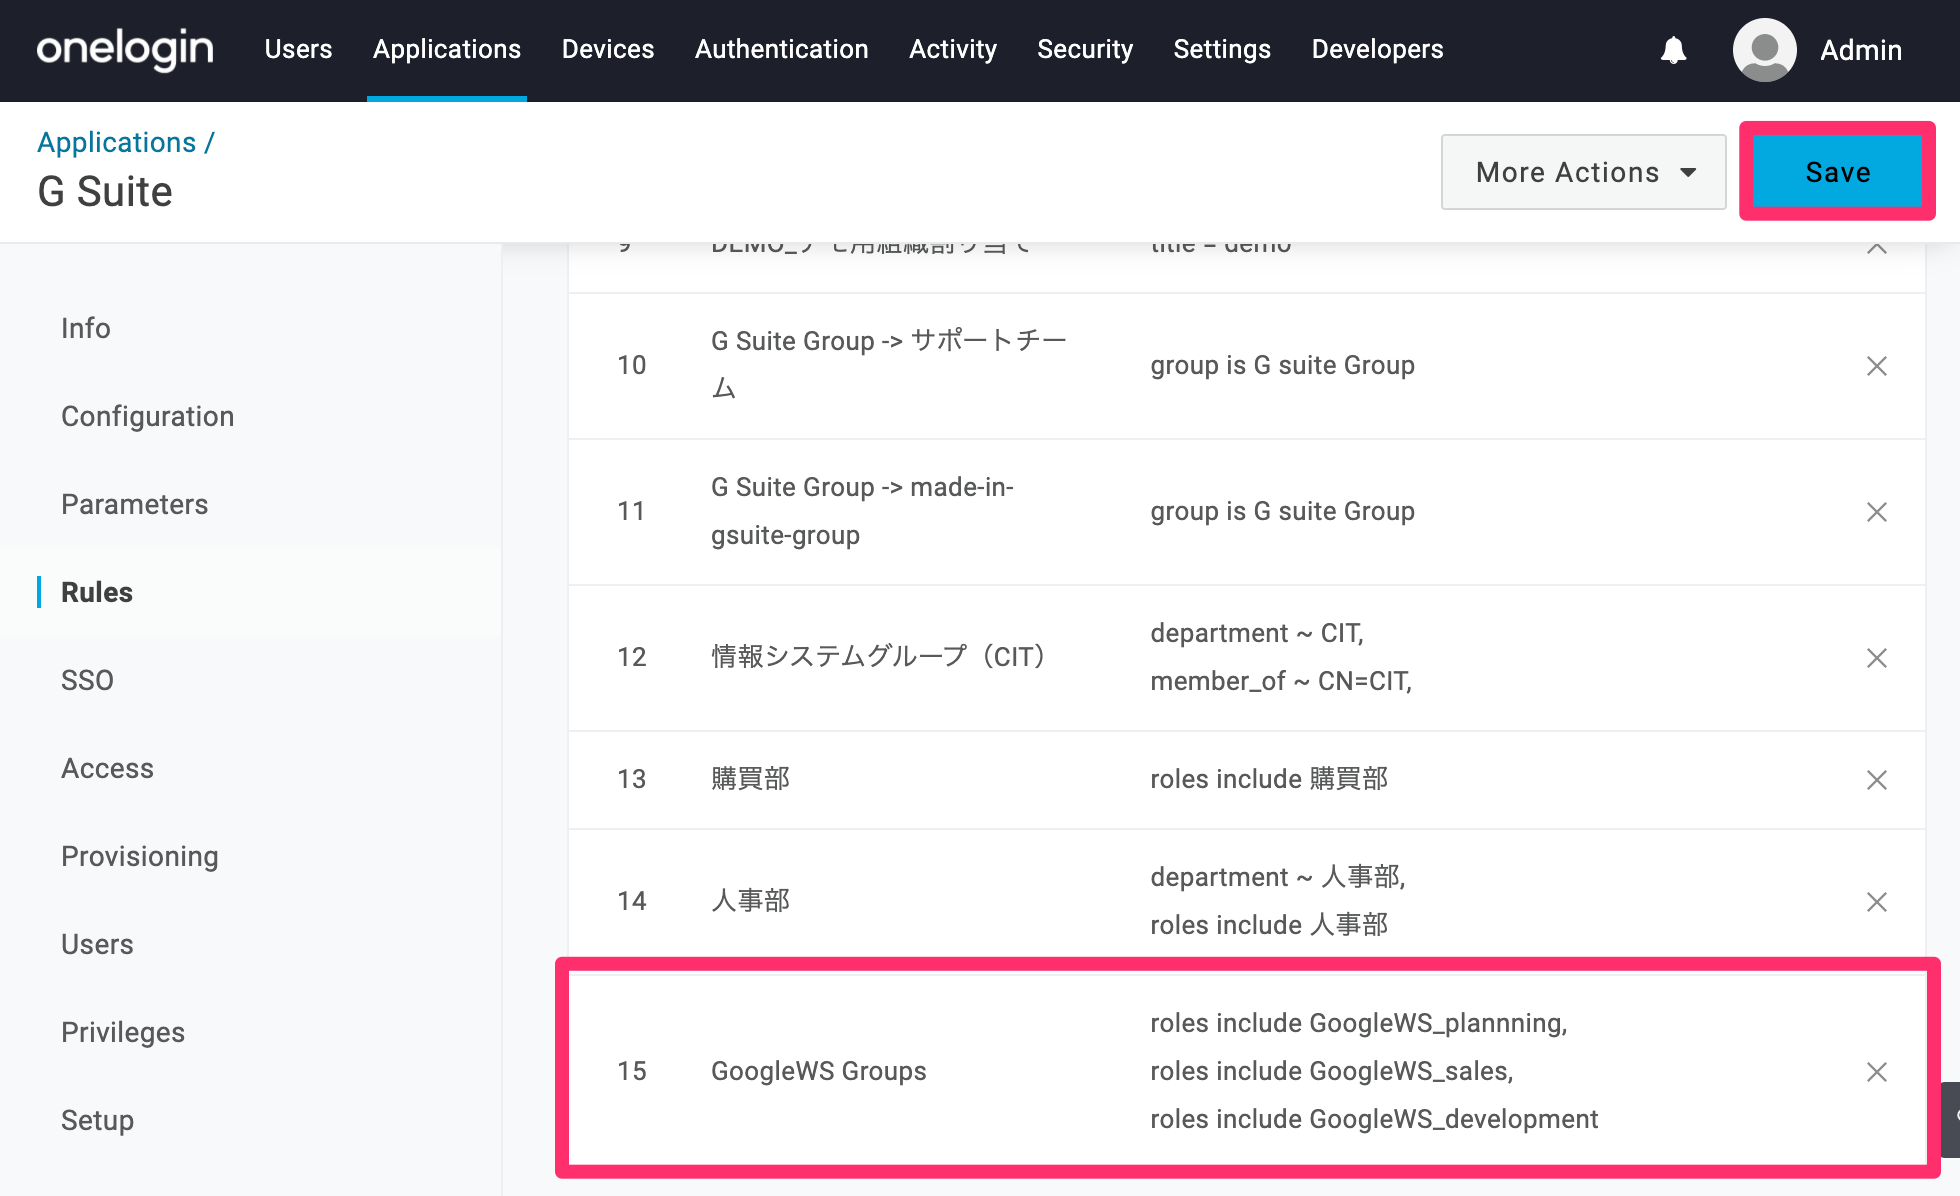Open the Devices menu
This screenshot has width=1960, height=1196.
coord(608,49)
